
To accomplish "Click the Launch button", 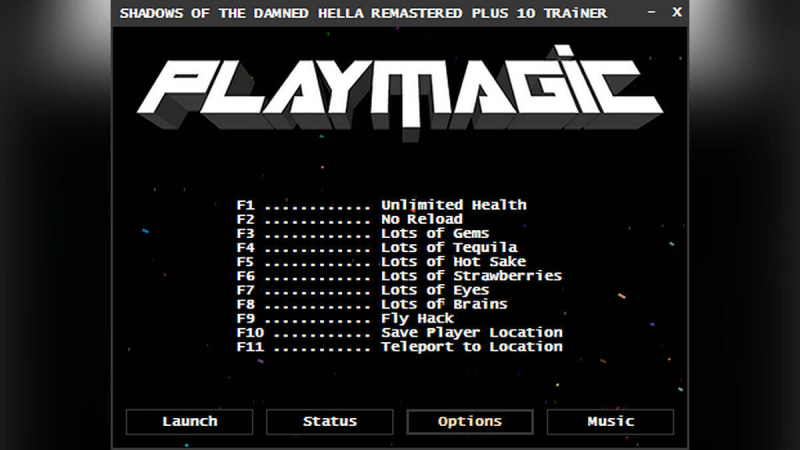I will pyautogui.click(x=189, y=421).
